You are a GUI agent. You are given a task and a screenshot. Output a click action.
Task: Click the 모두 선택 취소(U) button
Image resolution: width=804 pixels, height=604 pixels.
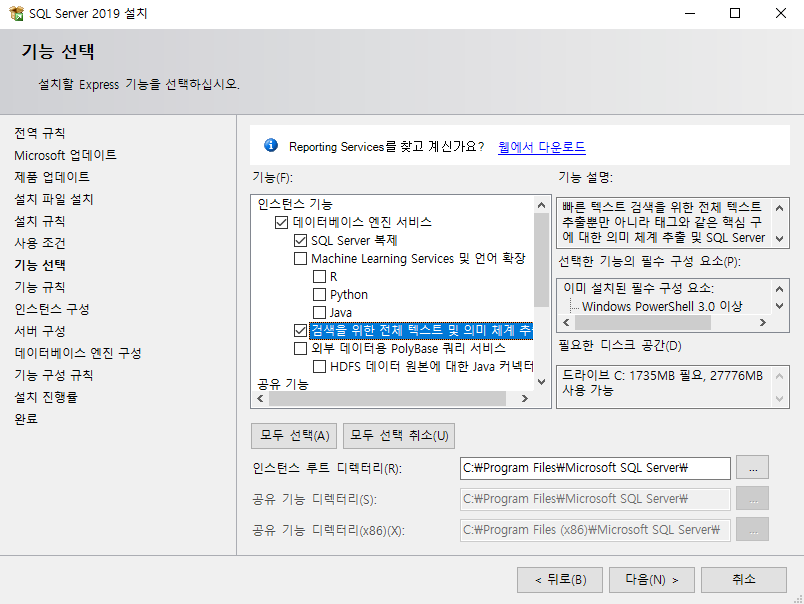coord(399,436)
